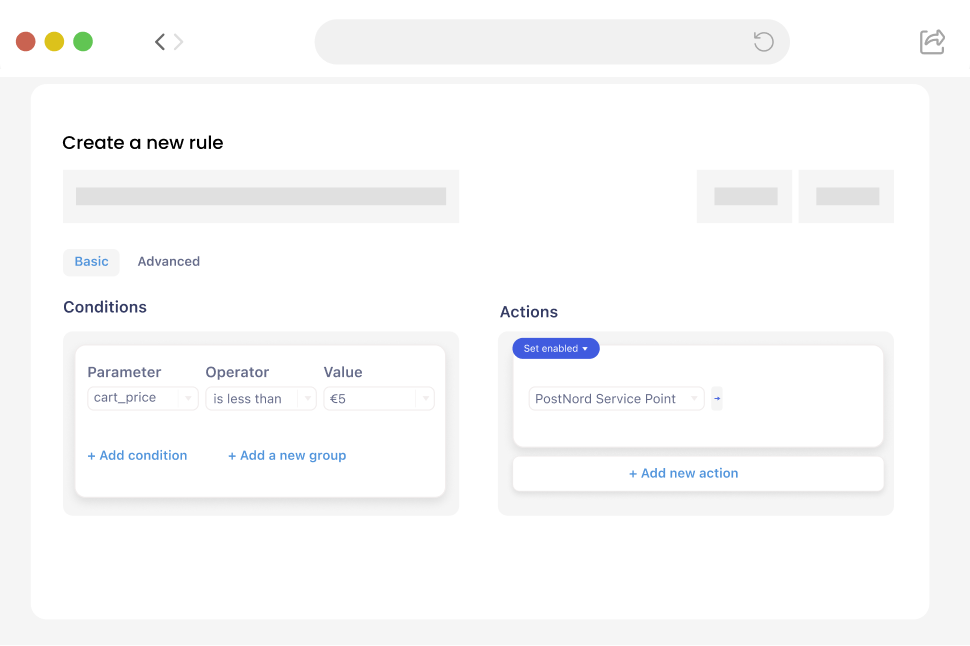Open the 'Set enabled' action type dropdown

(x=556, y=348)
